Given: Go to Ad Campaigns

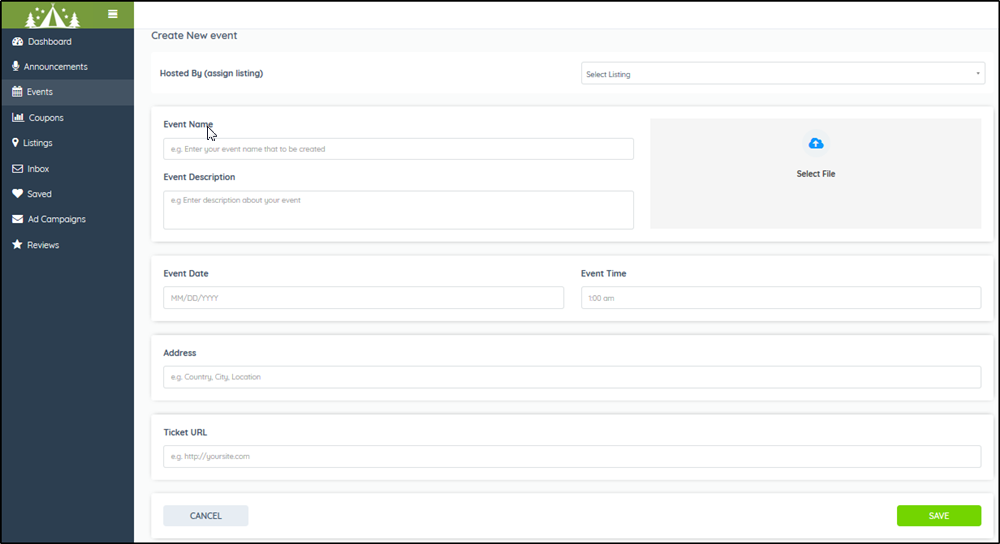Looking at the screenshot, I should 68,219.
